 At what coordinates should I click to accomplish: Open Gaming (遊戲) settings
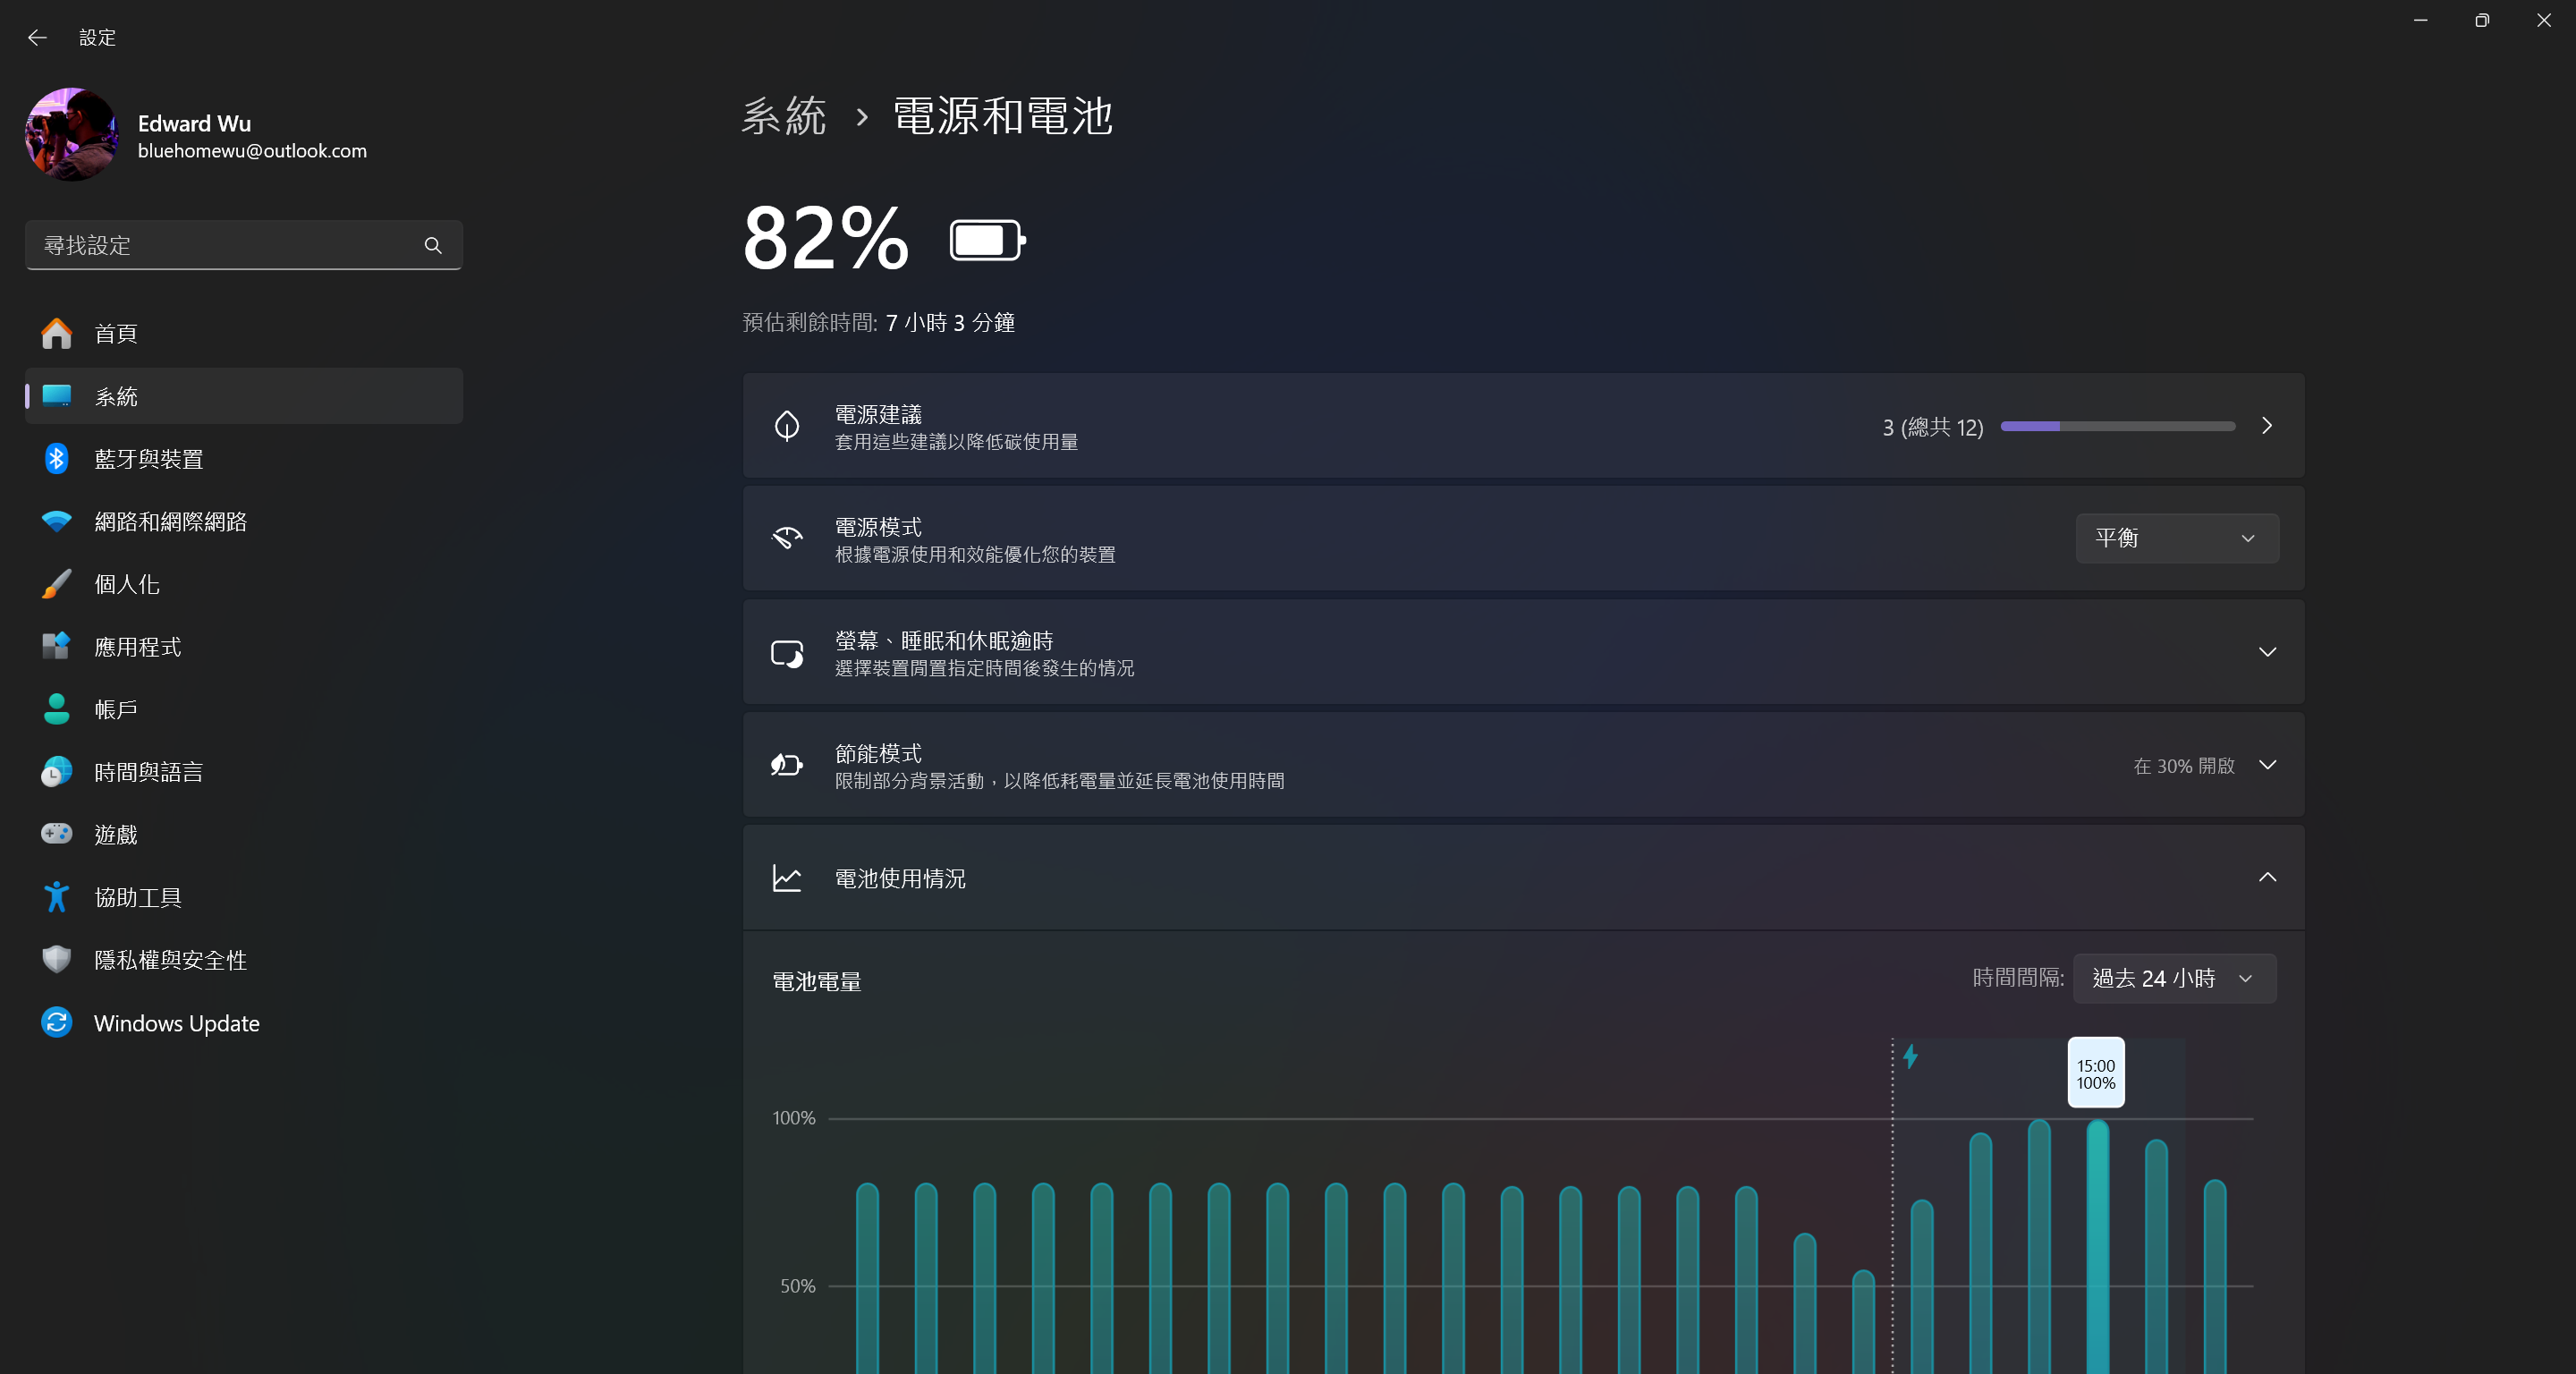pyautogui.click(x=115, y=834)
